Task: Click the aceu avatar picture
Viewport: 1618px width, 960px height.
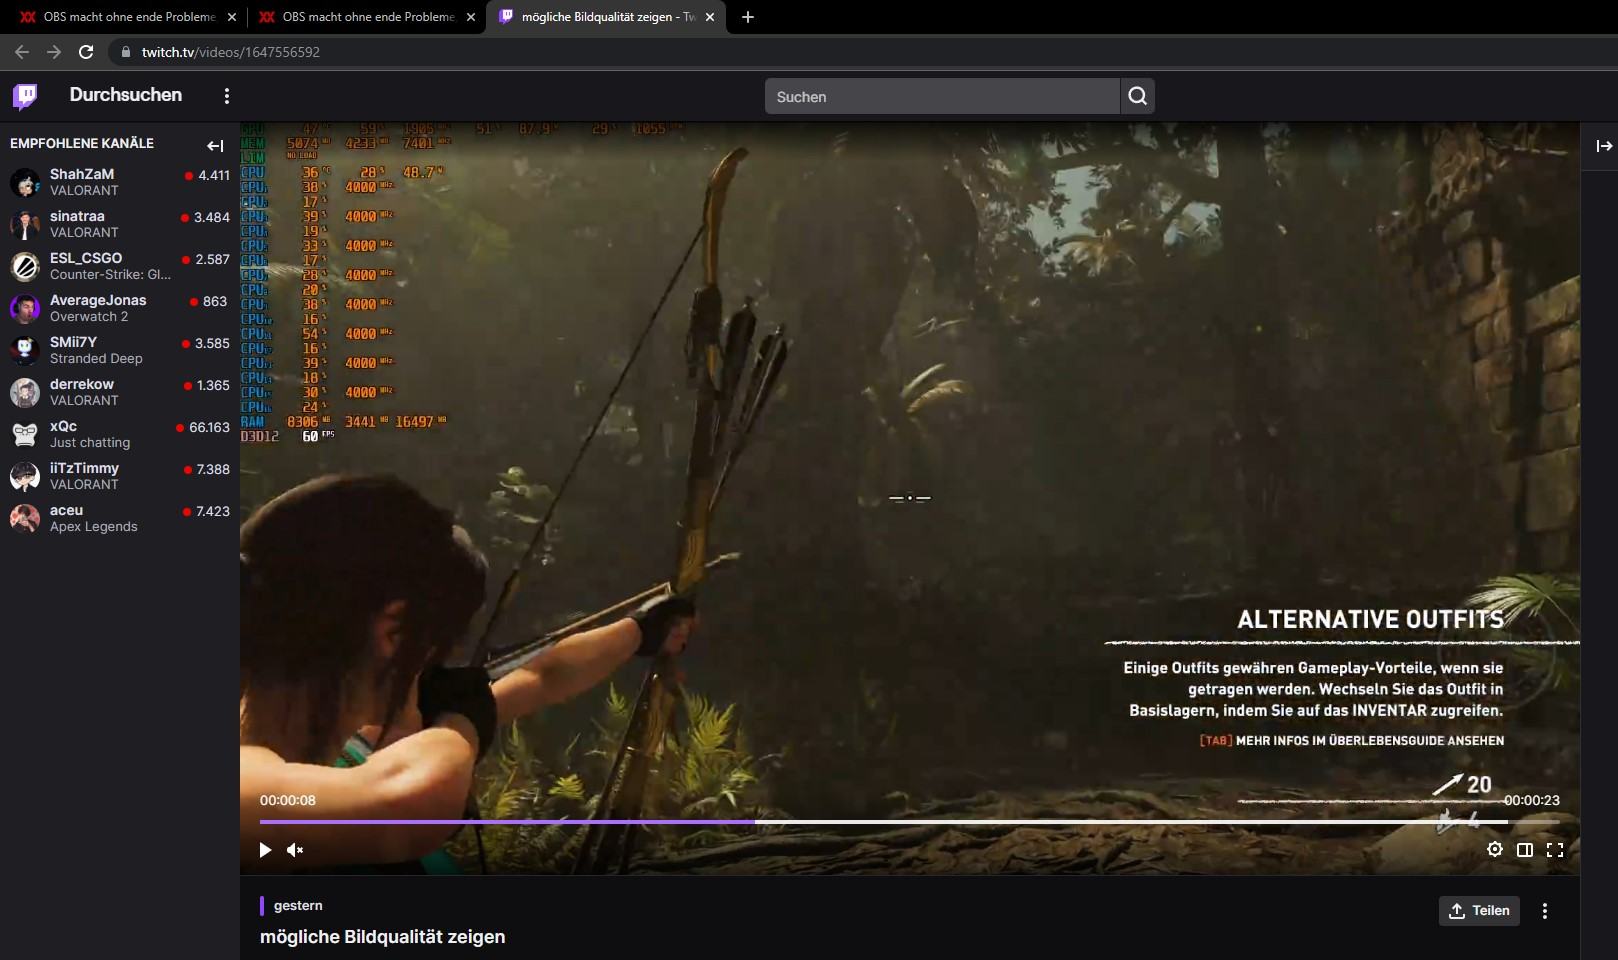Action: pos(25,518)
